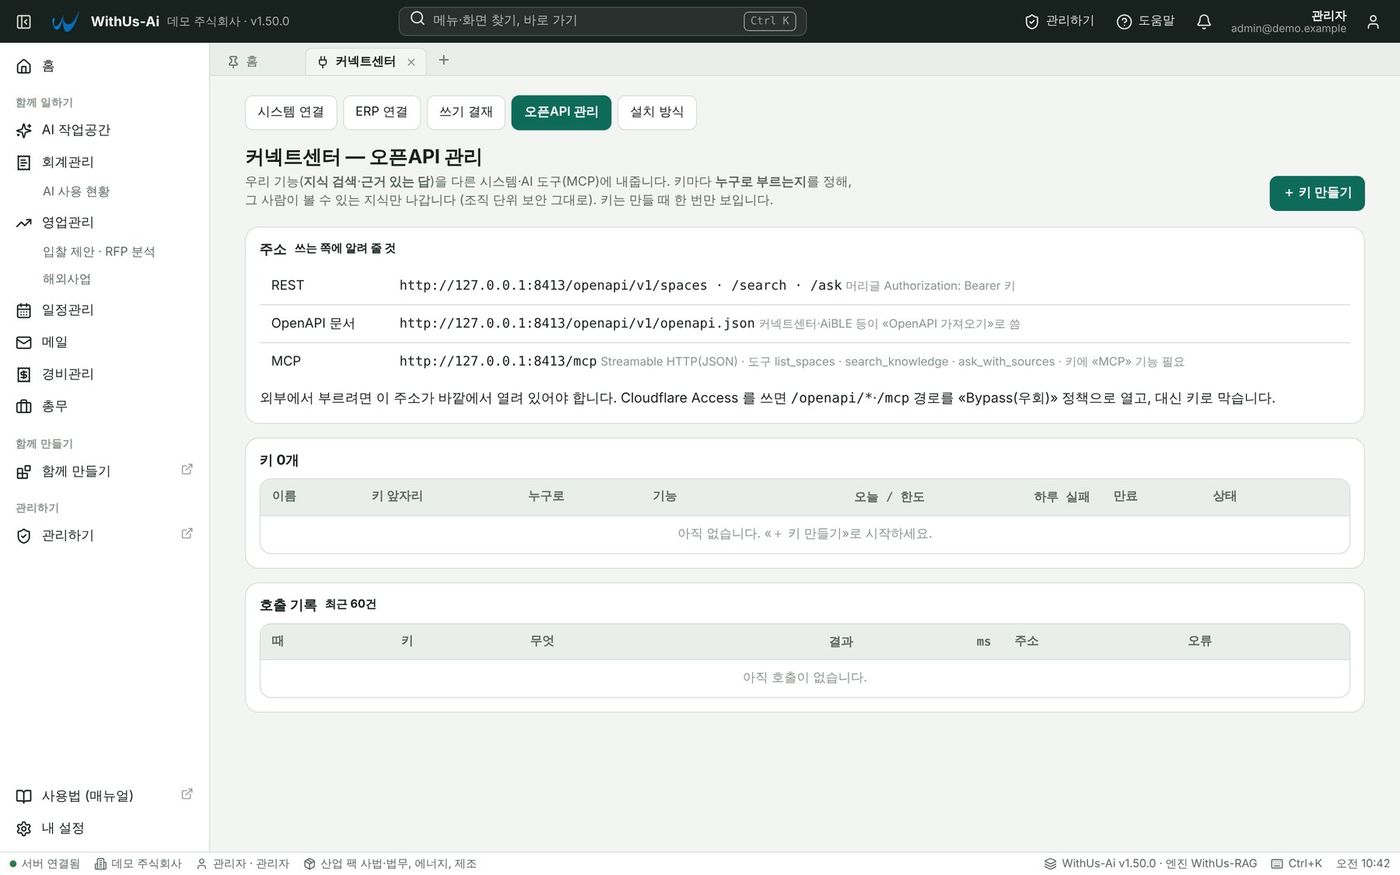The width and height of the screenshot is (1400, 875).
Task: Click the 총무 briefcase icon
Action: (24, 406)
